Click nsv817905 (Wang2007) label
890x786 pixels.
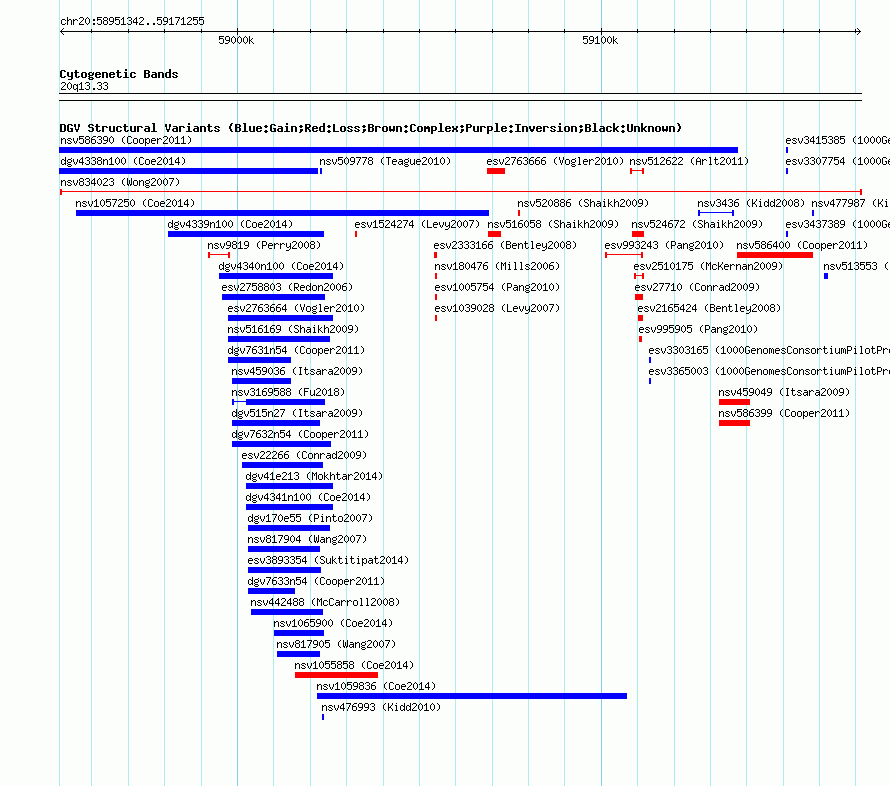336,644
